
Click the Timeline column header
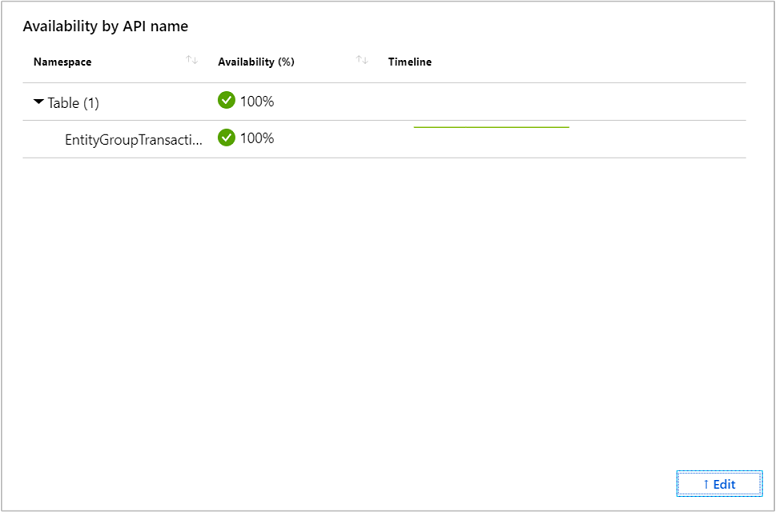coord(410,62)
